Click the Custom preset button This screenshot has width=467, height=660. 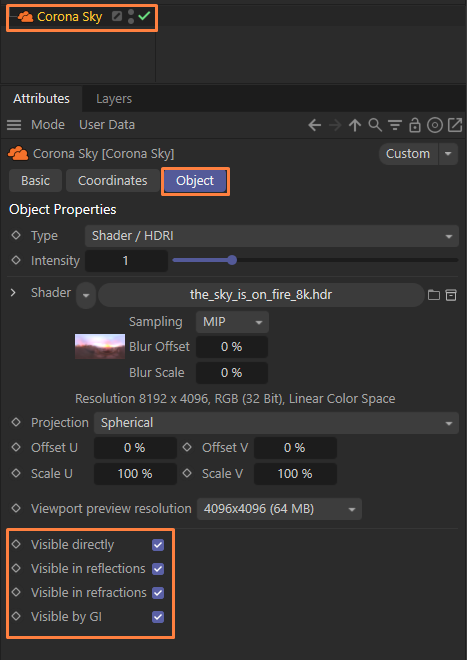(408, 154)
